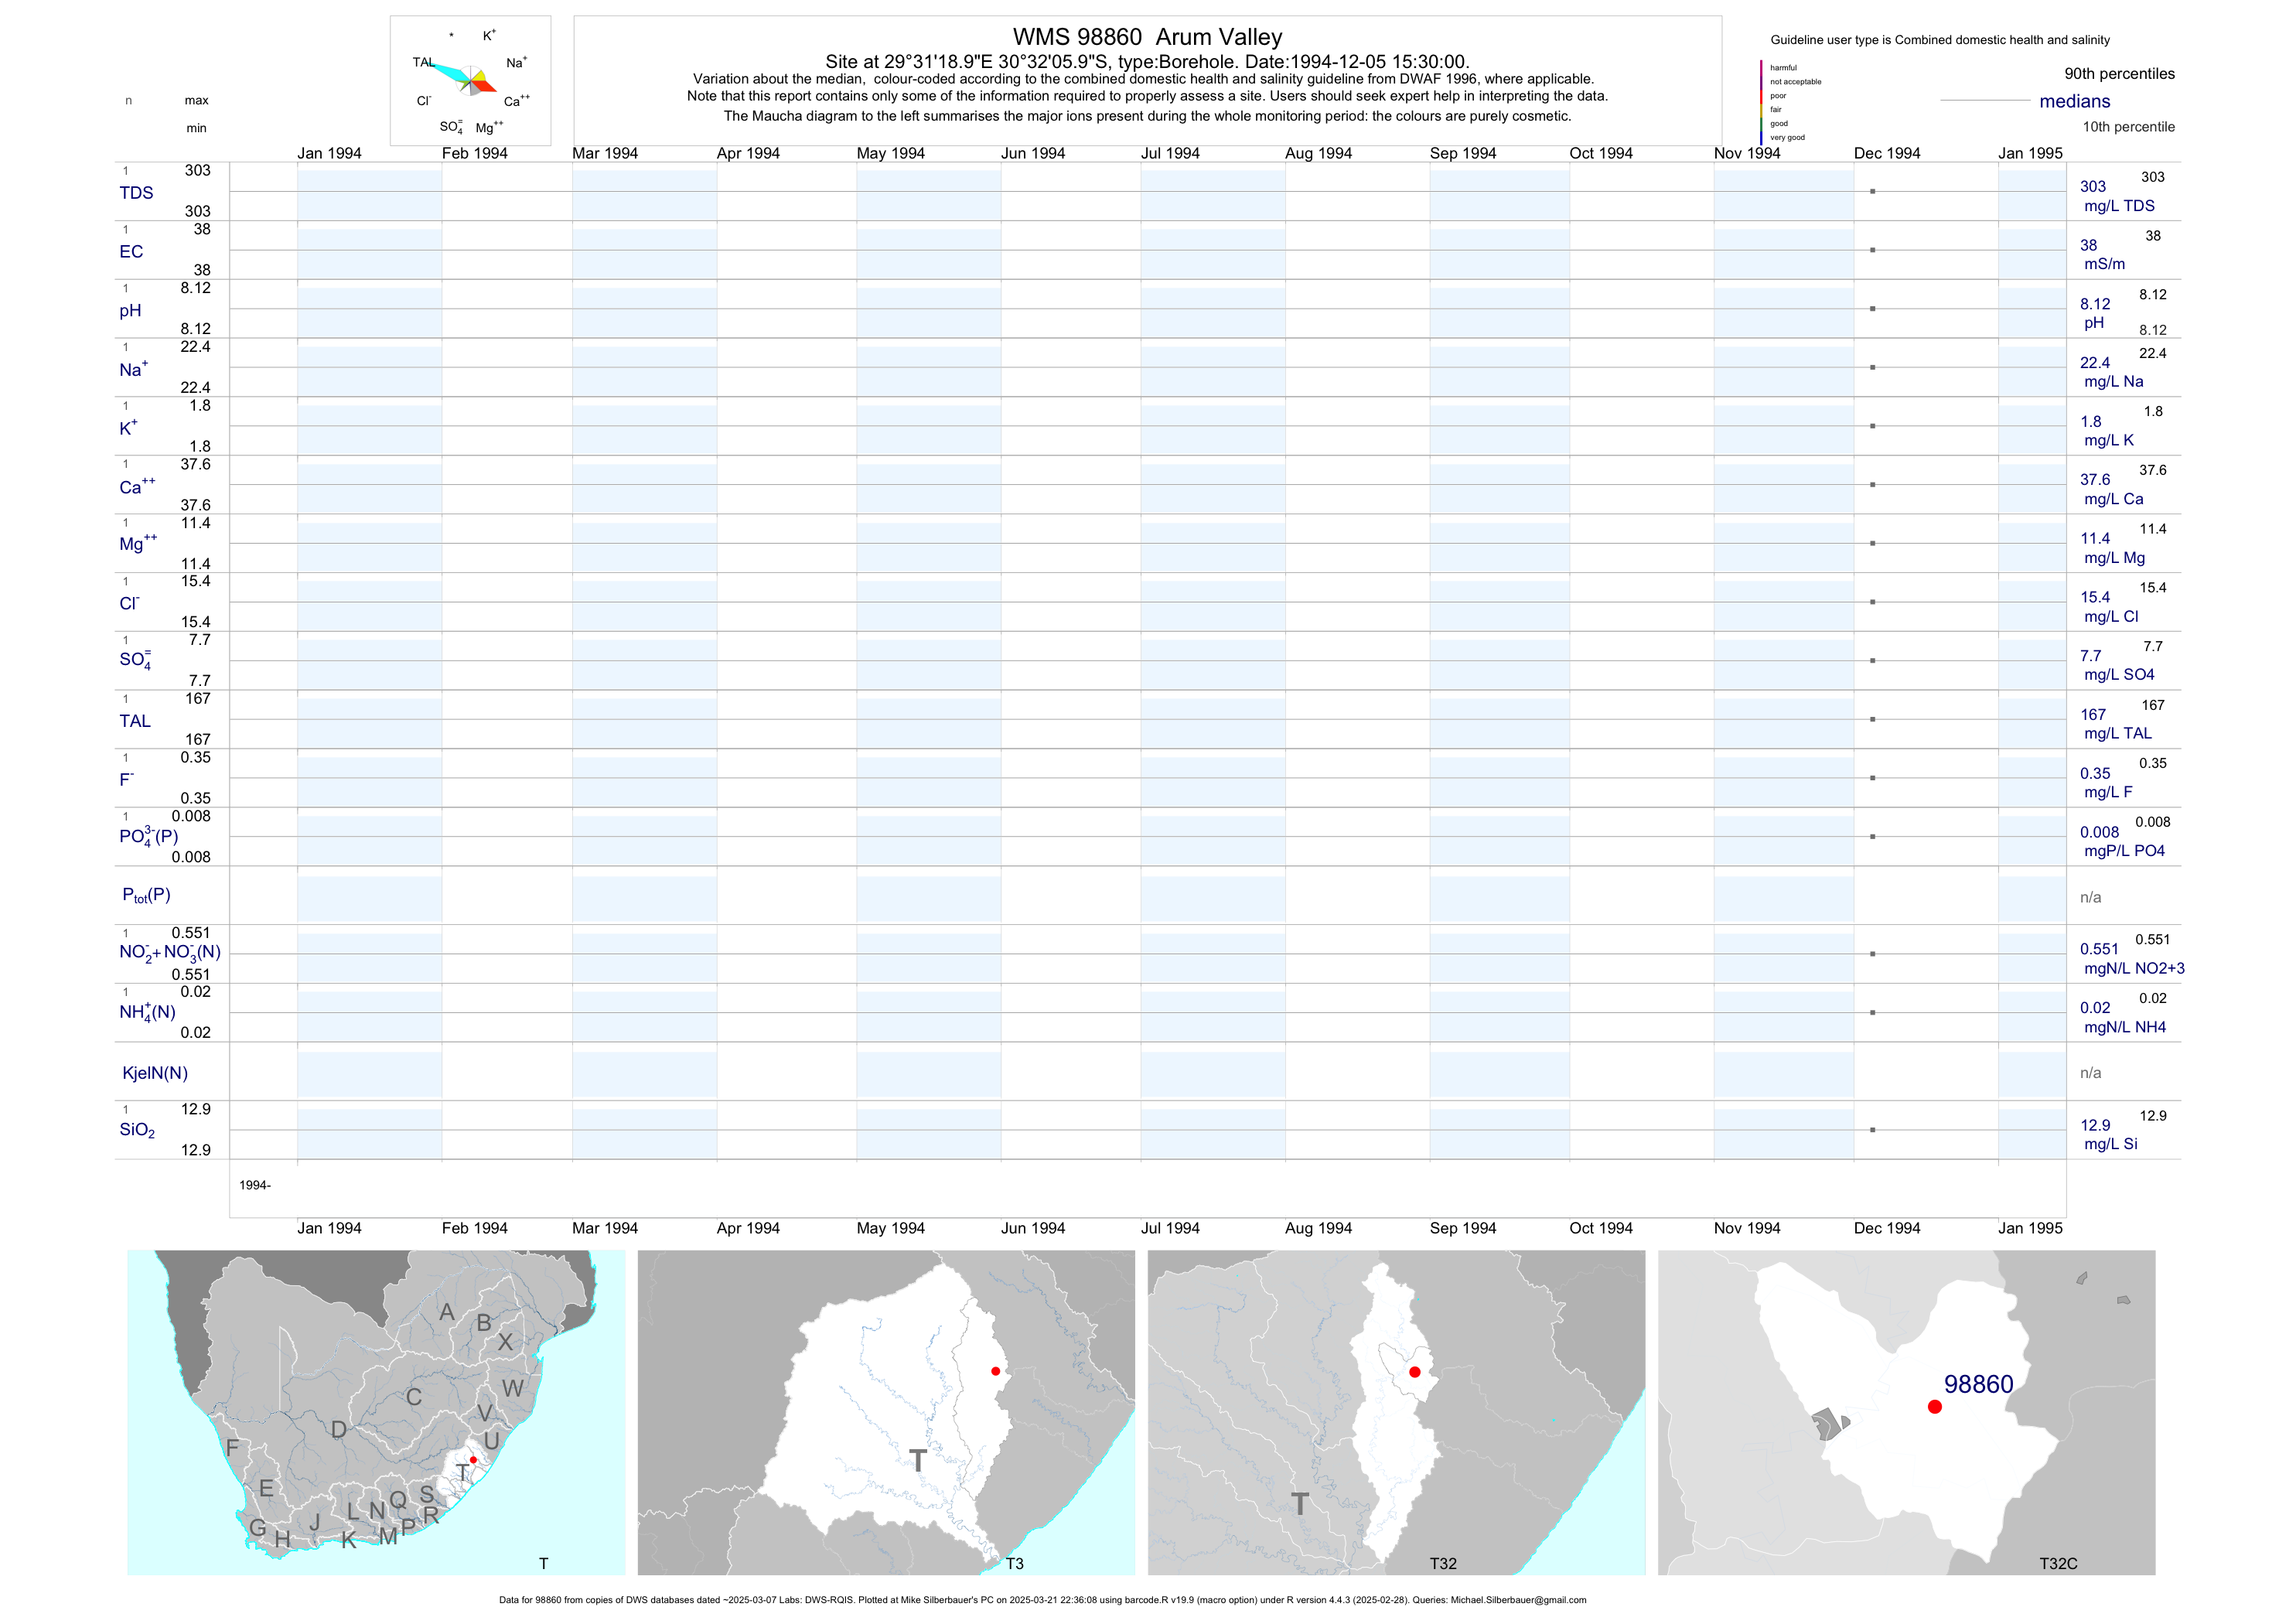
Task: Click the Jul 1994 top axis label
Action: coord(1170,153)
